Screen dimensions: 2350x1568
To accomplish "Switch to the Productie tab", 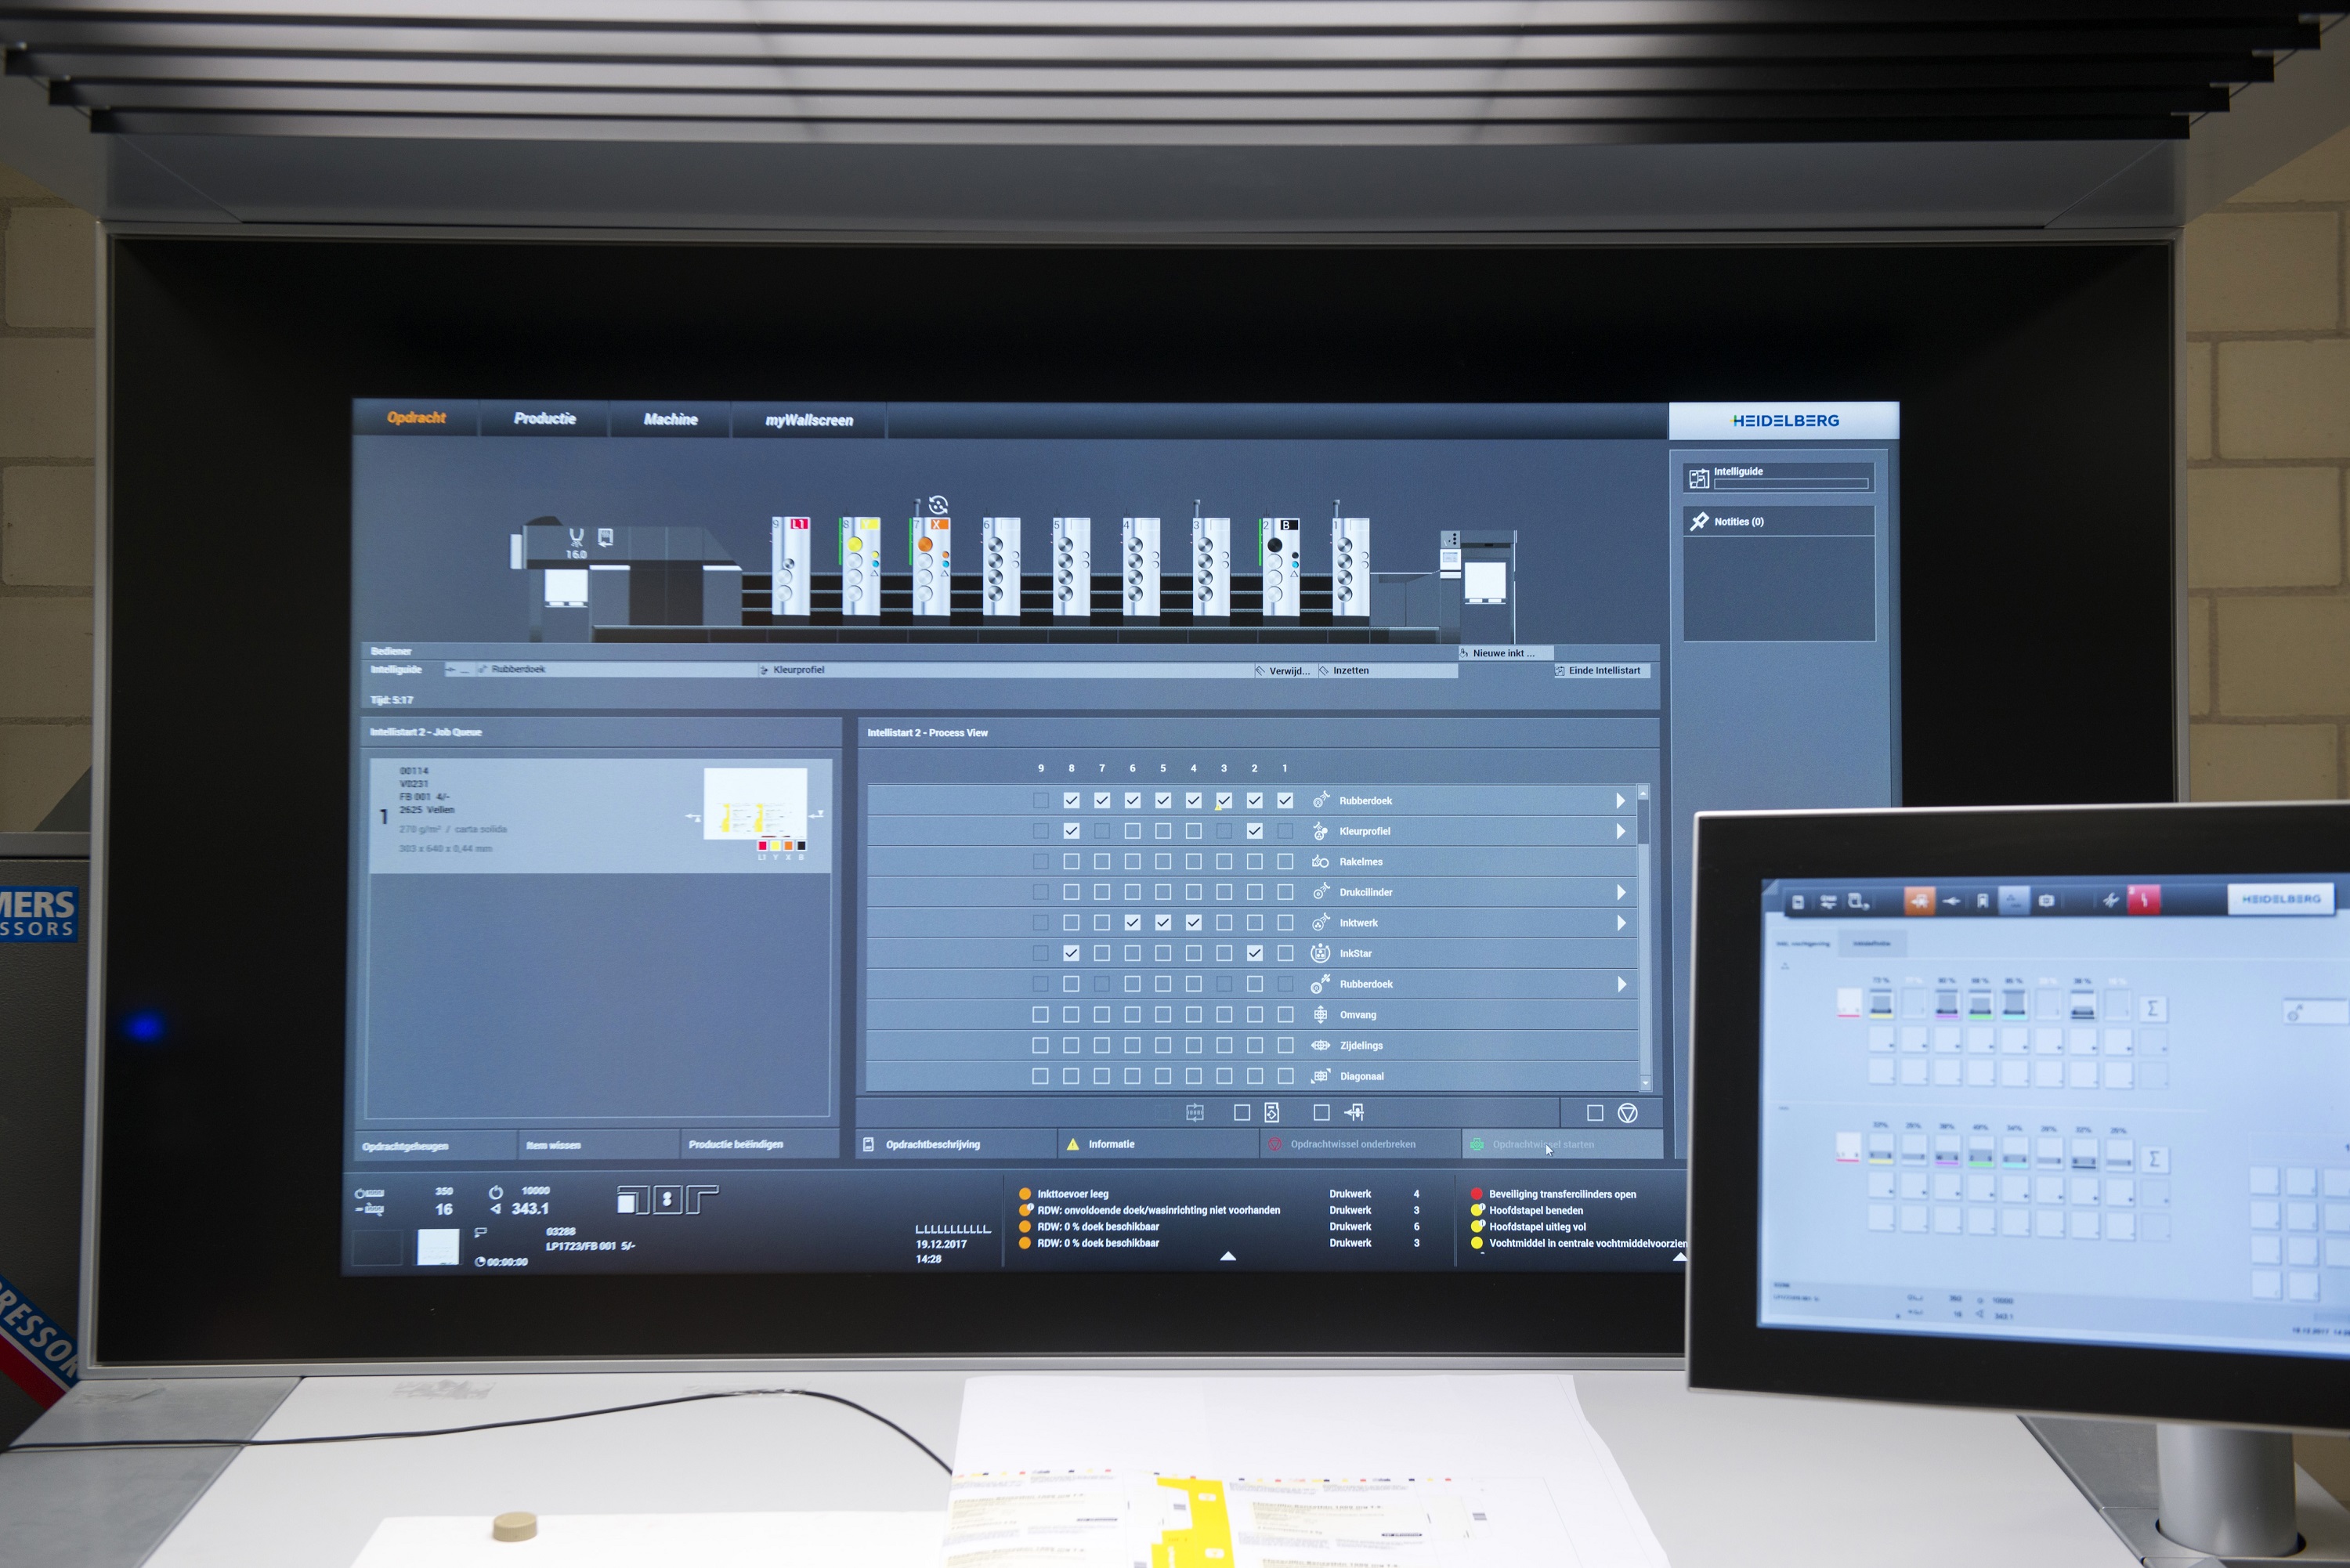I will (545, 418).
